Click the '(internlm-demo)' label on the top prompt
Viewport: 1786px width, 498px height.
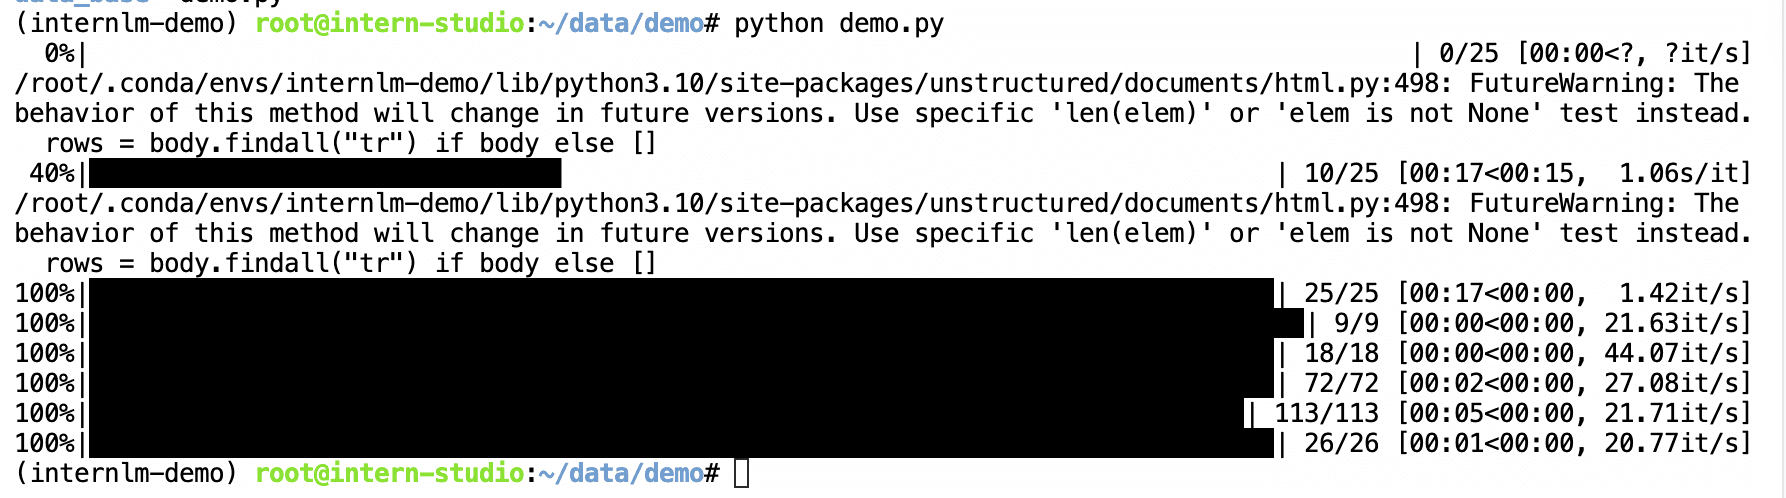[x=127, y=23]
